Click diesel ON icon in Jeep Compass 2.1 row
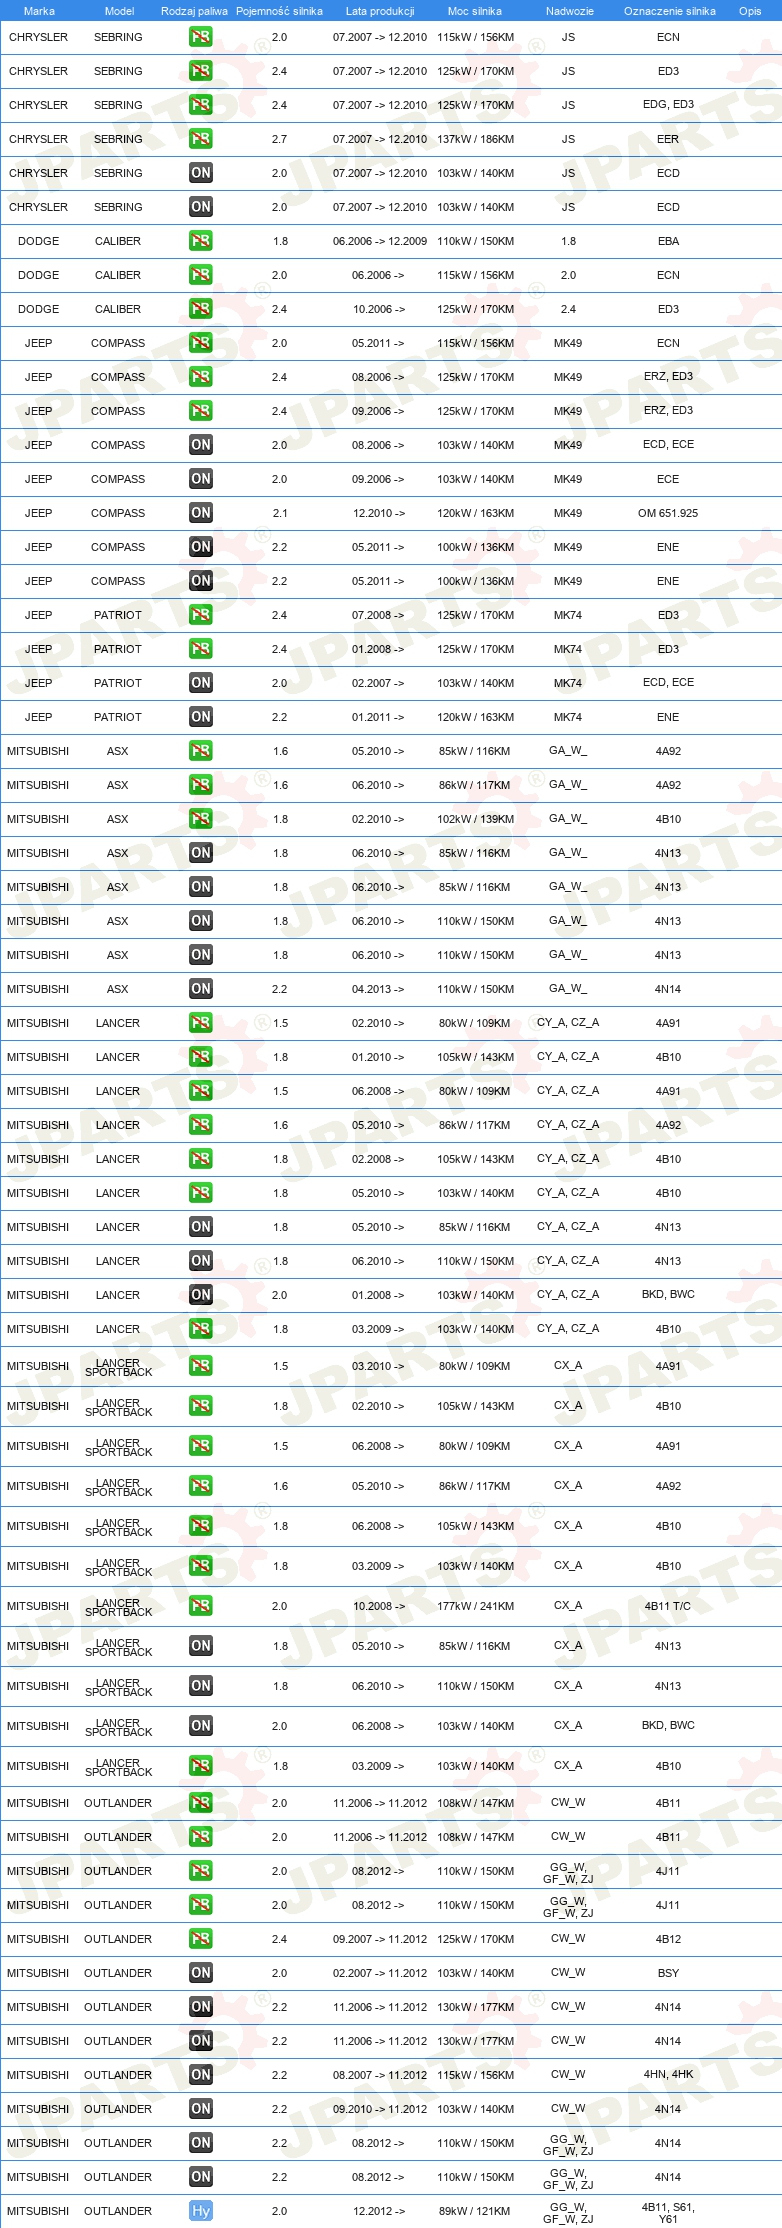This screenshot has width=782, height=2228. 201,513
